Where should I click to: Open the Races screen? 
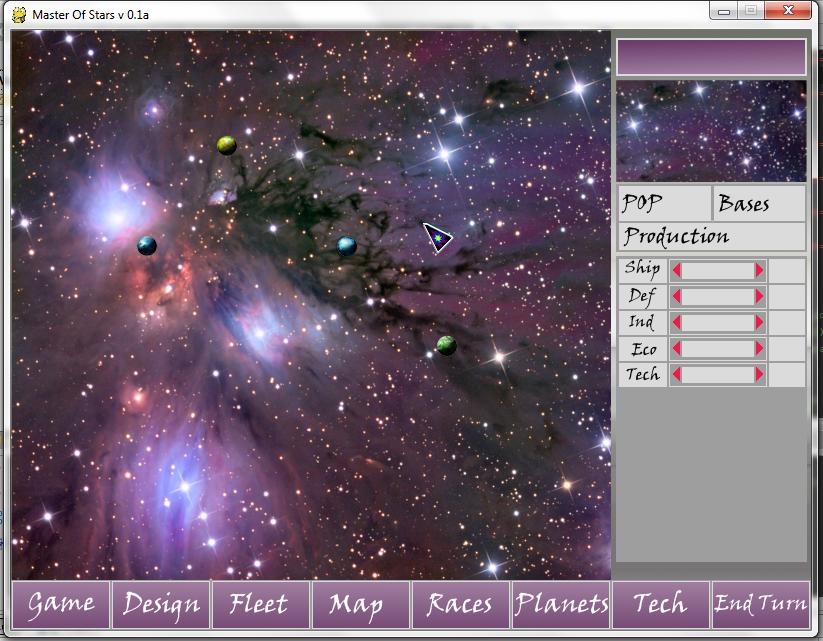460,604
